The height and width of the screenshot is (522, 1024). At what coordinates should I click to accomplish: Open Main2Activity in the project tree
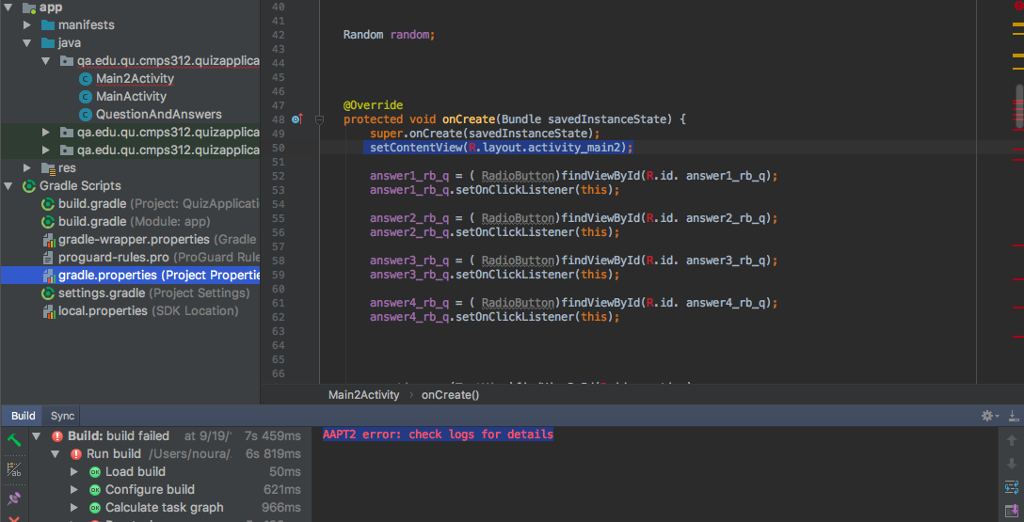click(135, 79)
